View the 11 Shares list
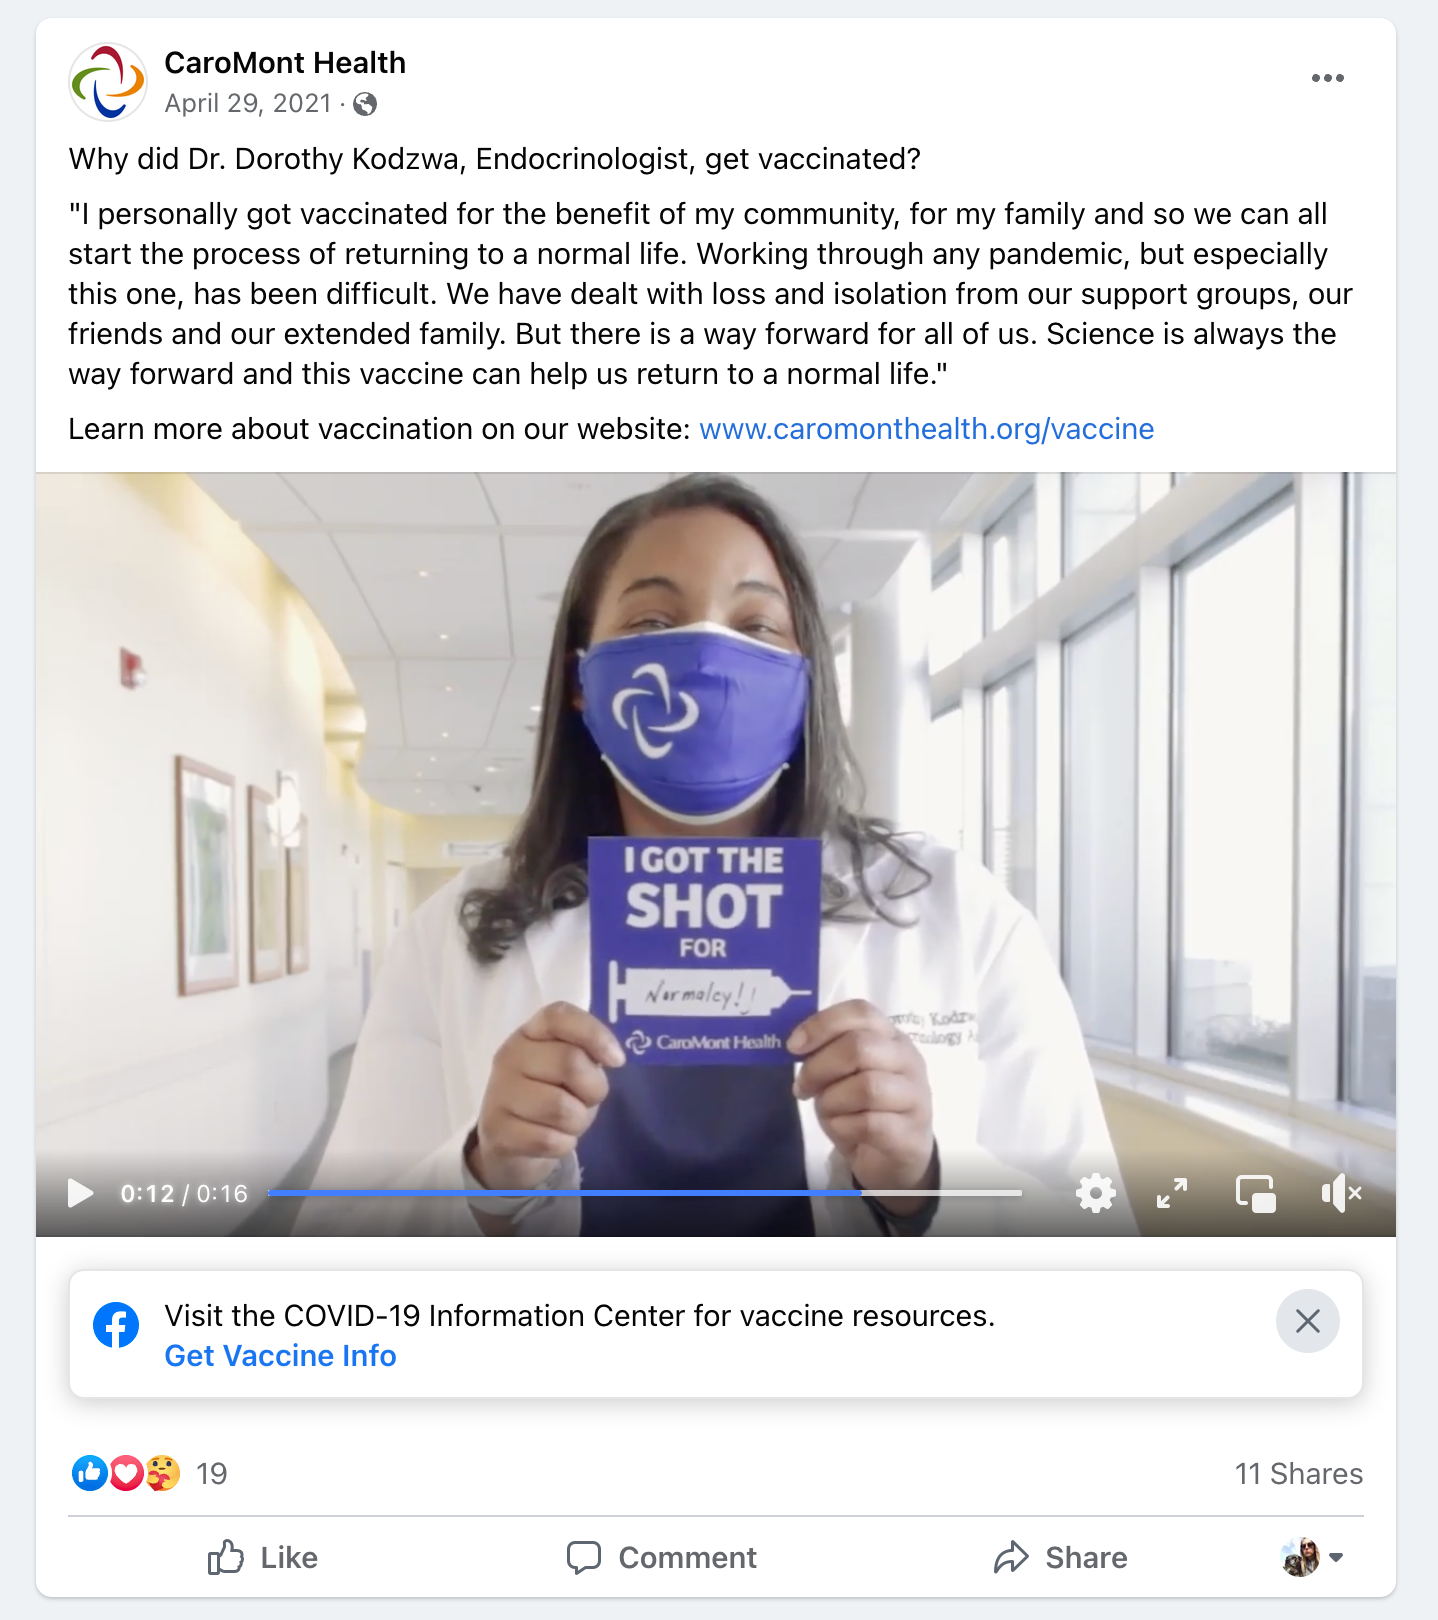 [1298, 1474]
